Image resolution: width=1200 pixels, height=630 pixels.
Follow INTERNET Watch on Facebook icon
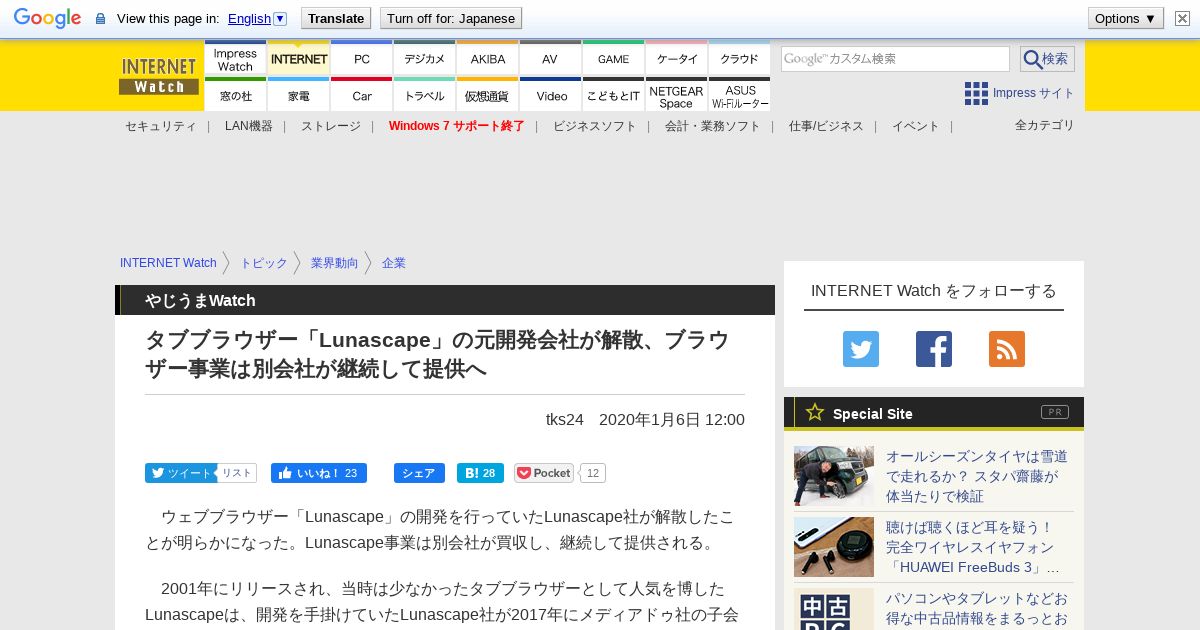pyautogui.click(x=934, y=349)
